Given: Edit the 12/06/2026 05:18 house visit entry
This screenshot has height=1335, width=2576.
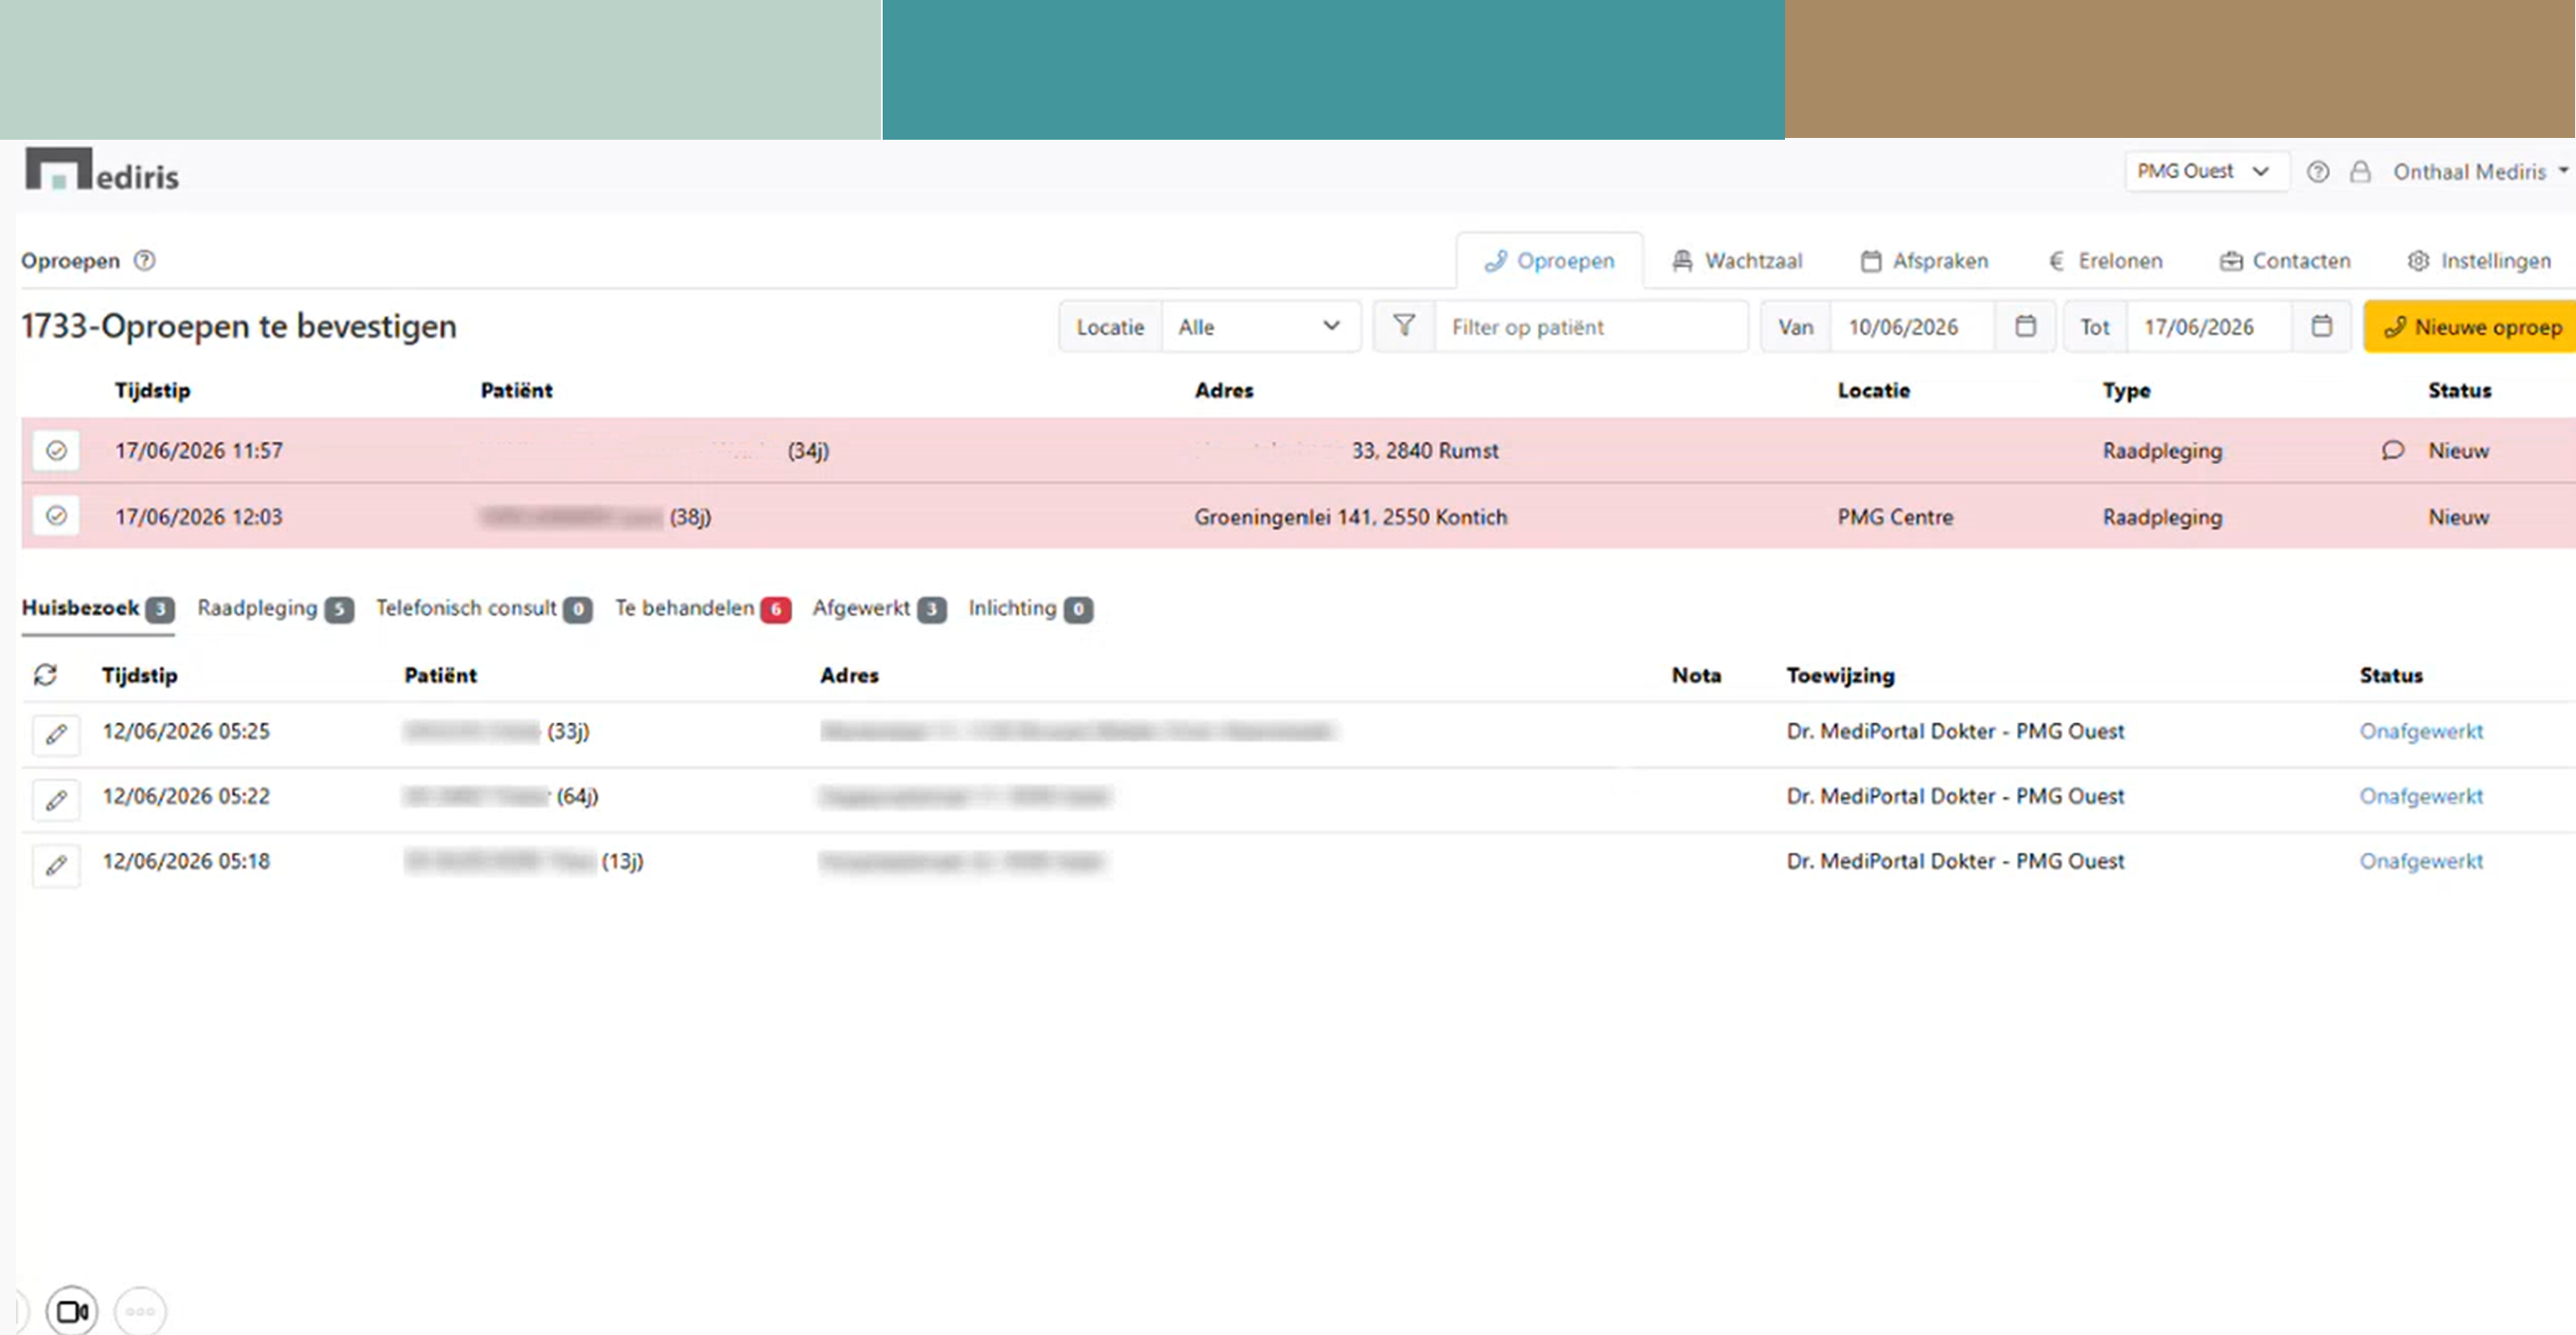Looking at the screenshot, I should tap(56, 864).
